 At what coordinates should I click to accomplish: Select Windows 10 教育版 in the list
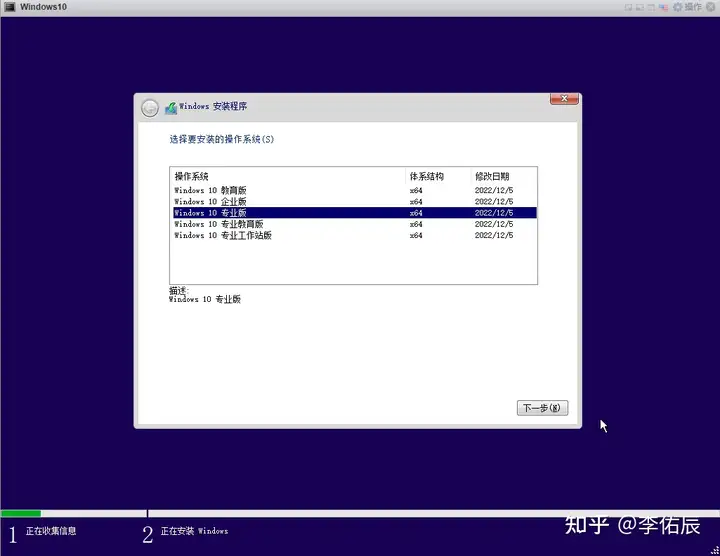(x=354, y=190)
